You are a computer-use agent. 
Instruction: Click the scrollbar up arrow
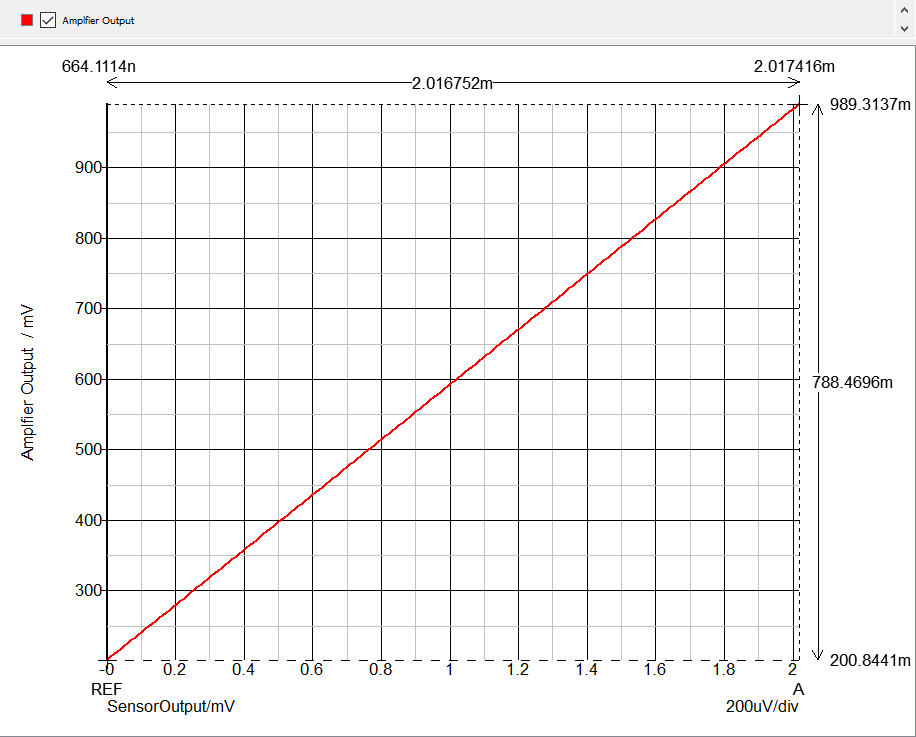coord(905,9)
